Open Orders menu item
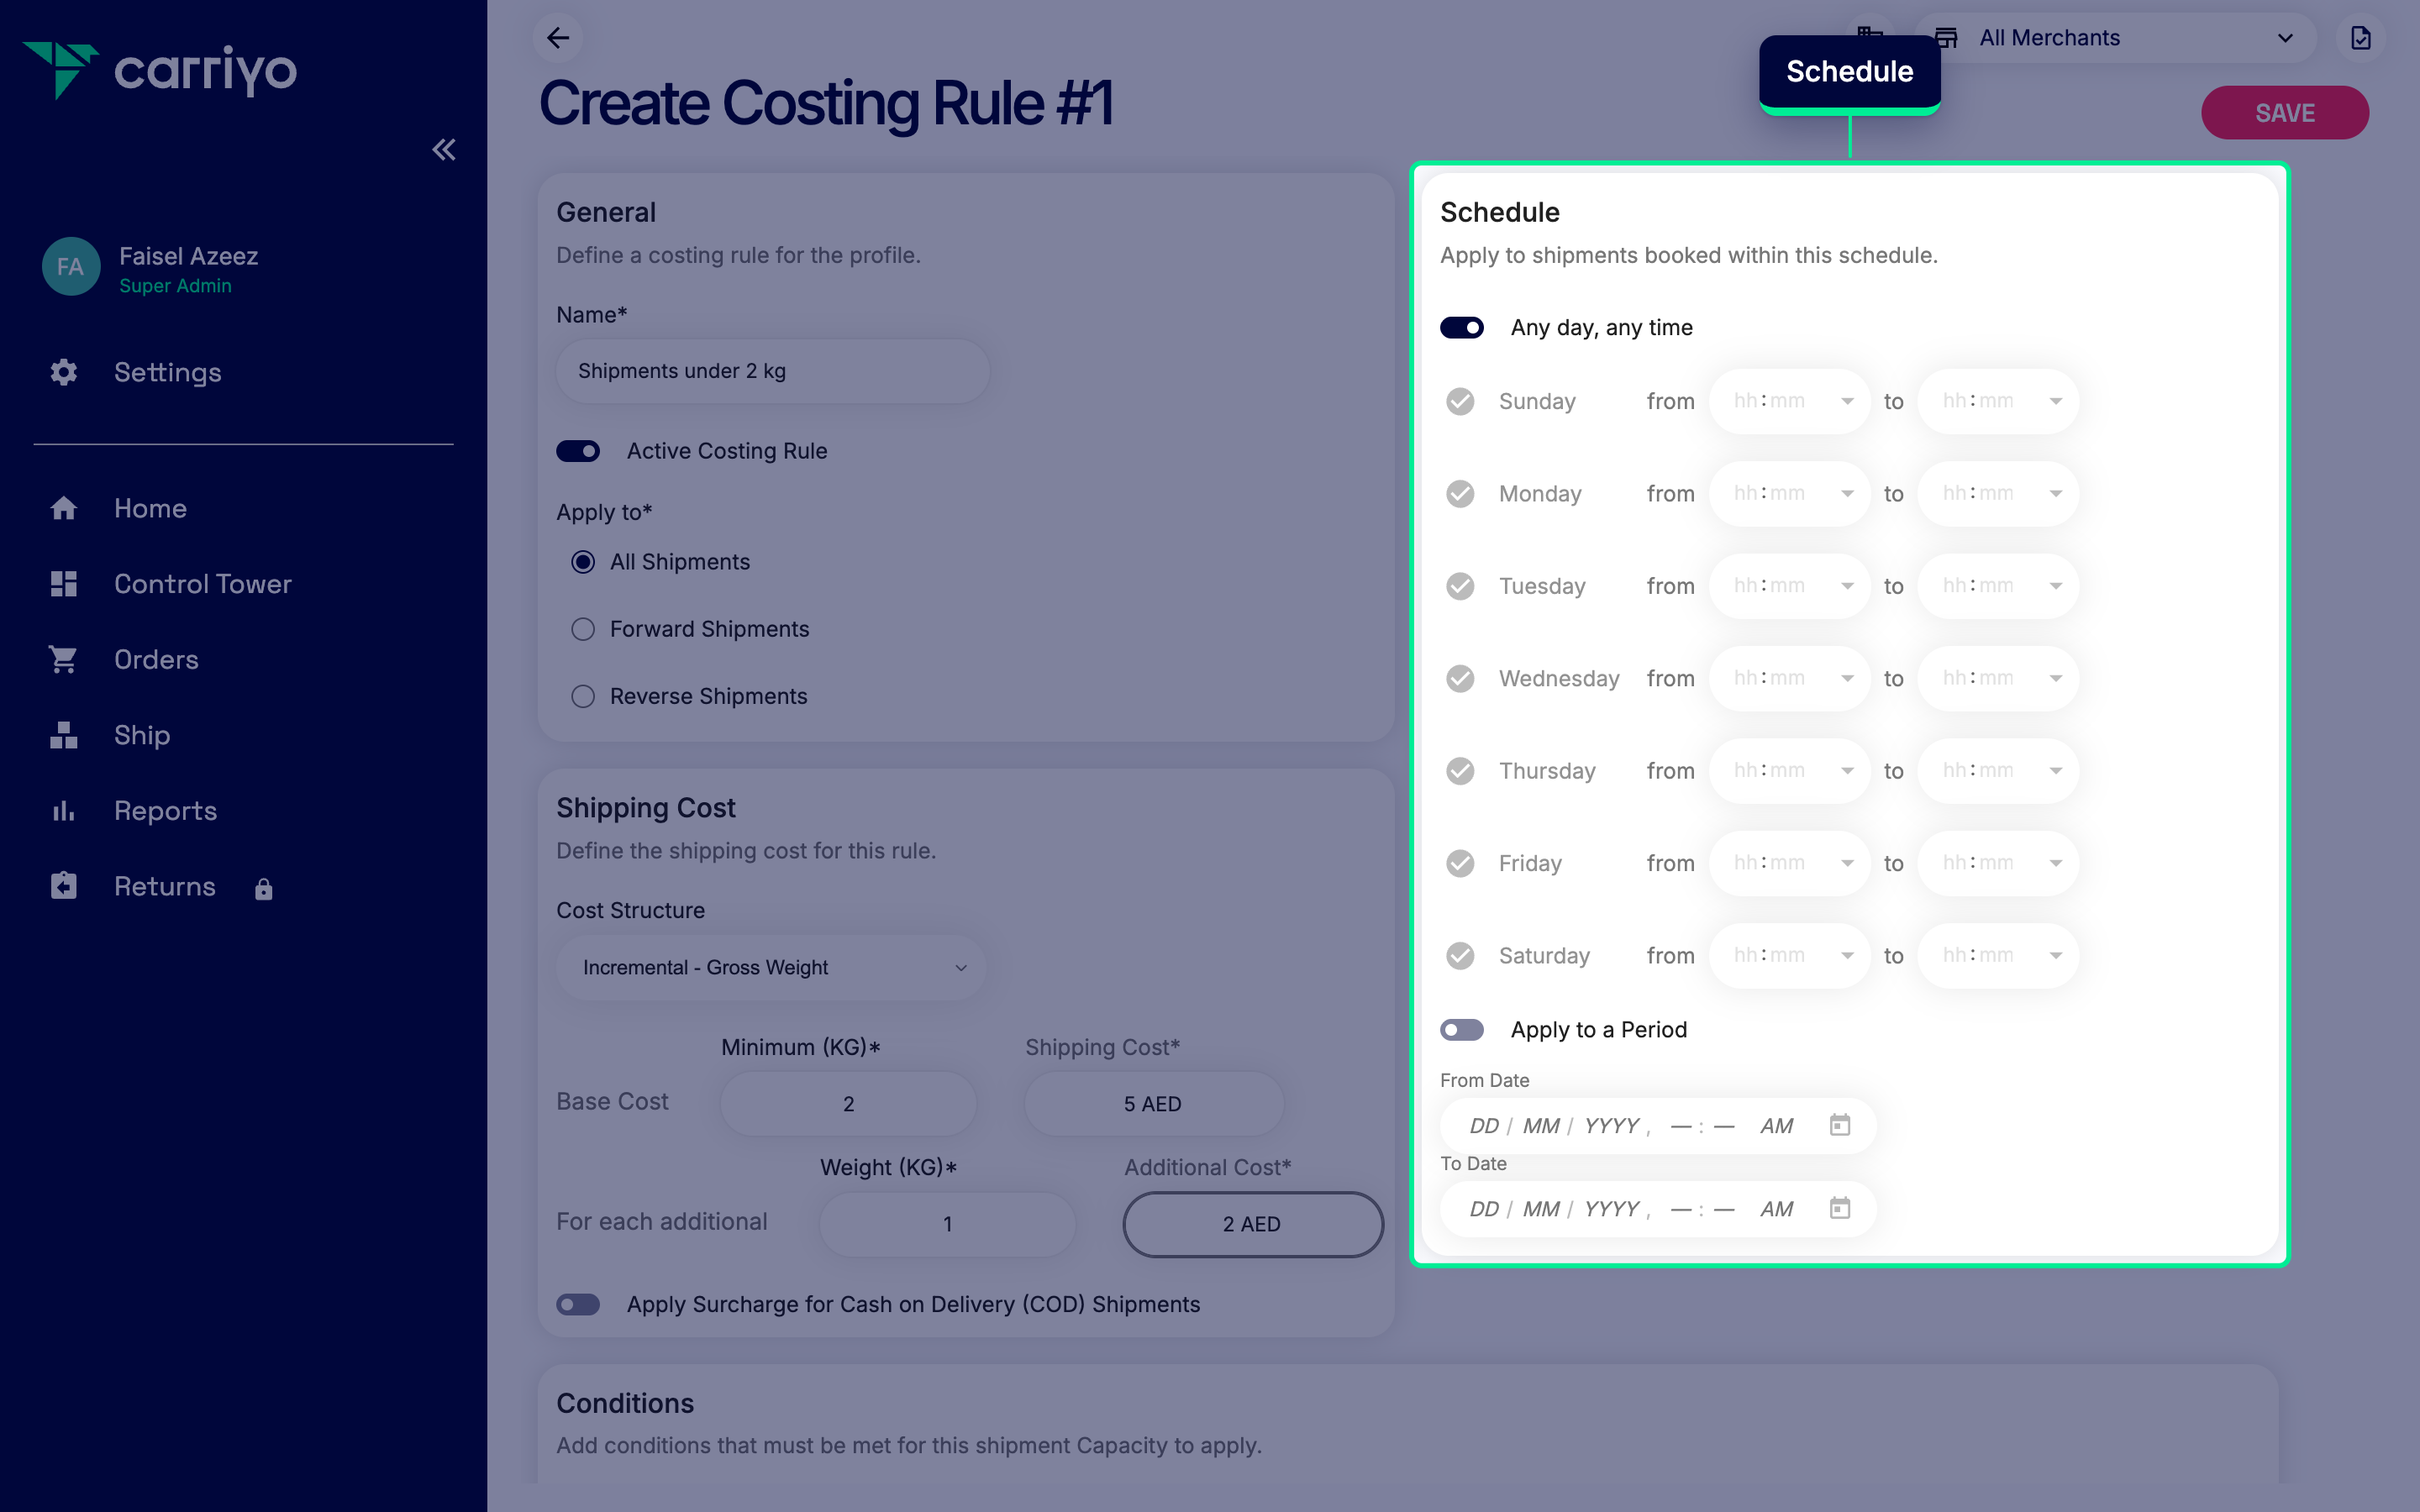 pos(156,660)
